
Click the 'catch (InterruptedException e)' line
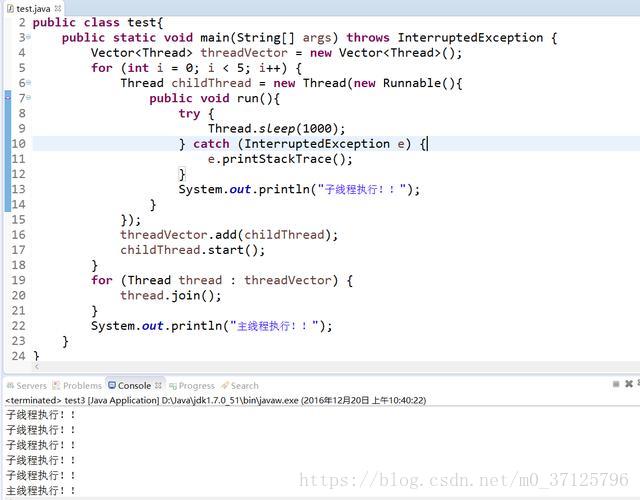(303, 144)
